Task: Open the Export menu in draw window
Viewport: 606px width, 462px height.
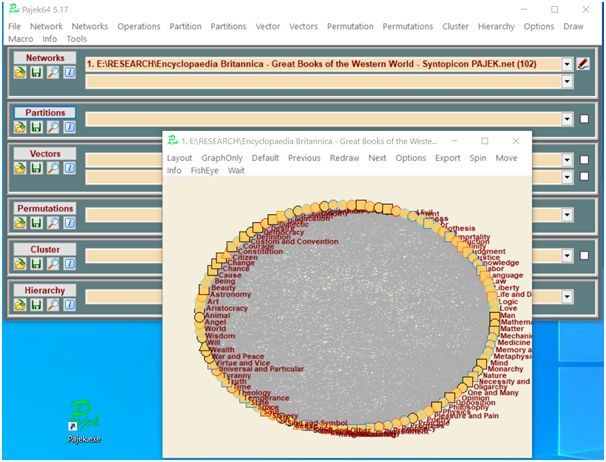Action: tap(448, 158)
